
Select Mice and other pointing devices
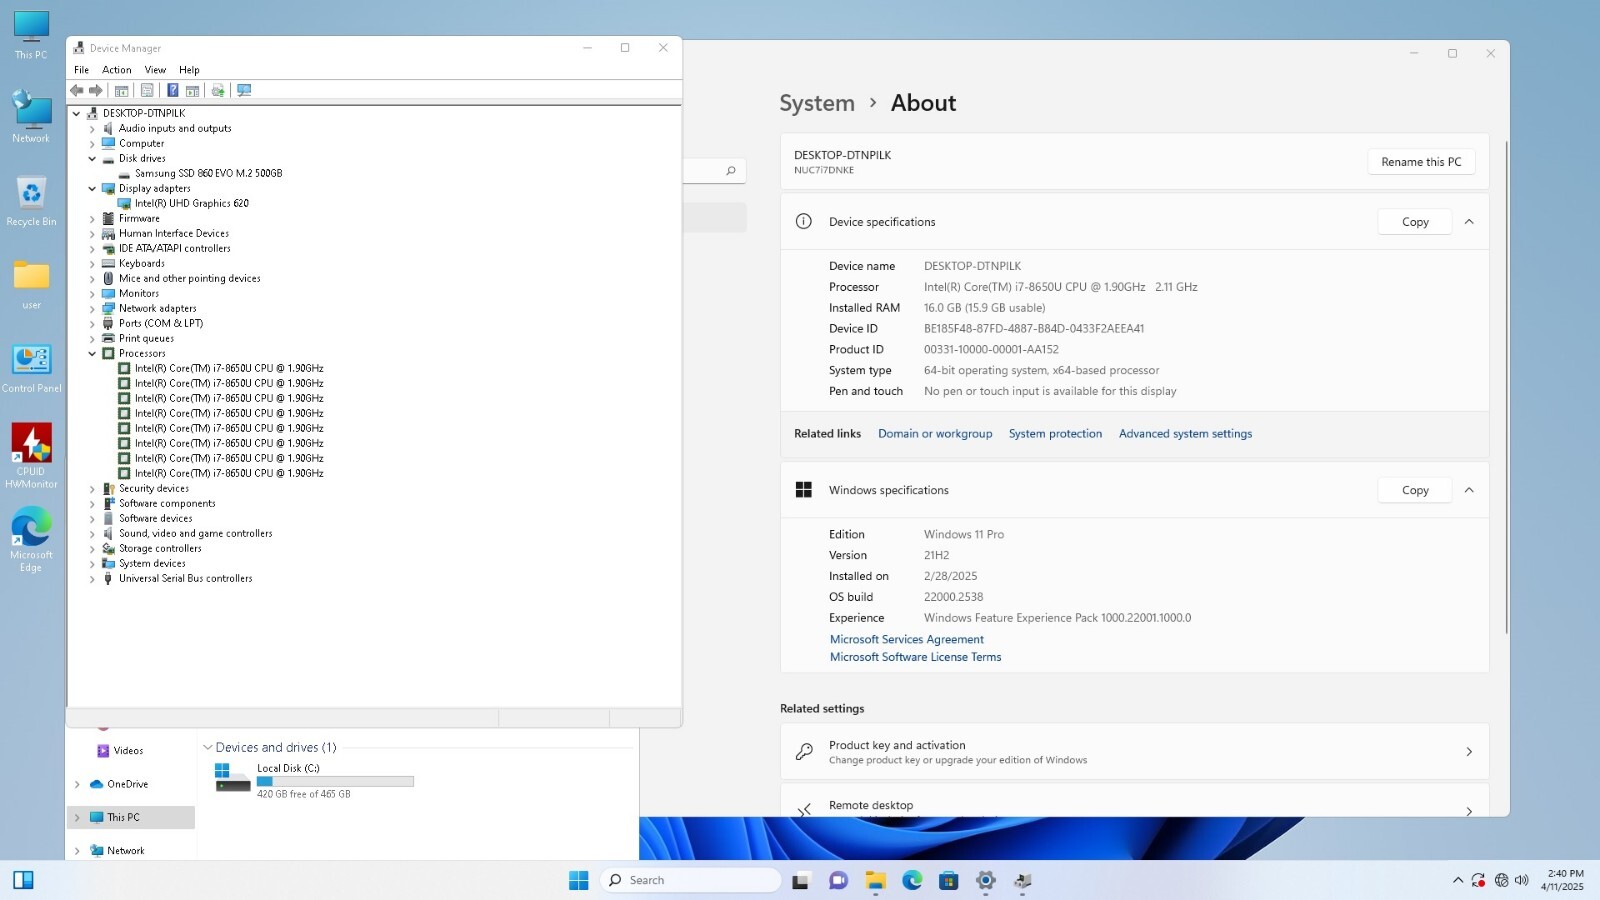189,278
